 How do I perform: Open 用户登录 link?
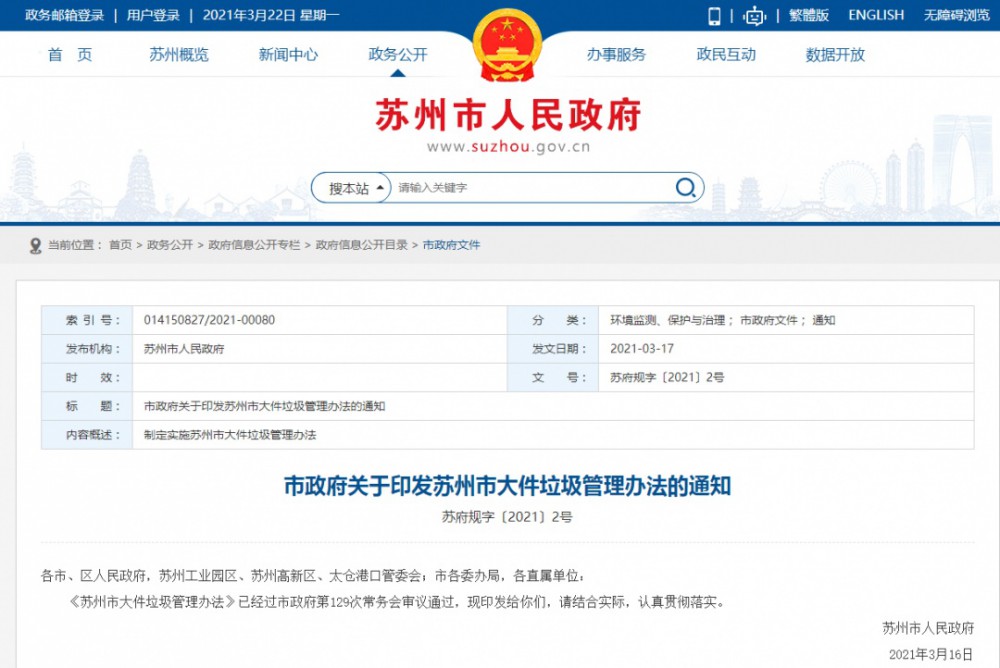153,15
